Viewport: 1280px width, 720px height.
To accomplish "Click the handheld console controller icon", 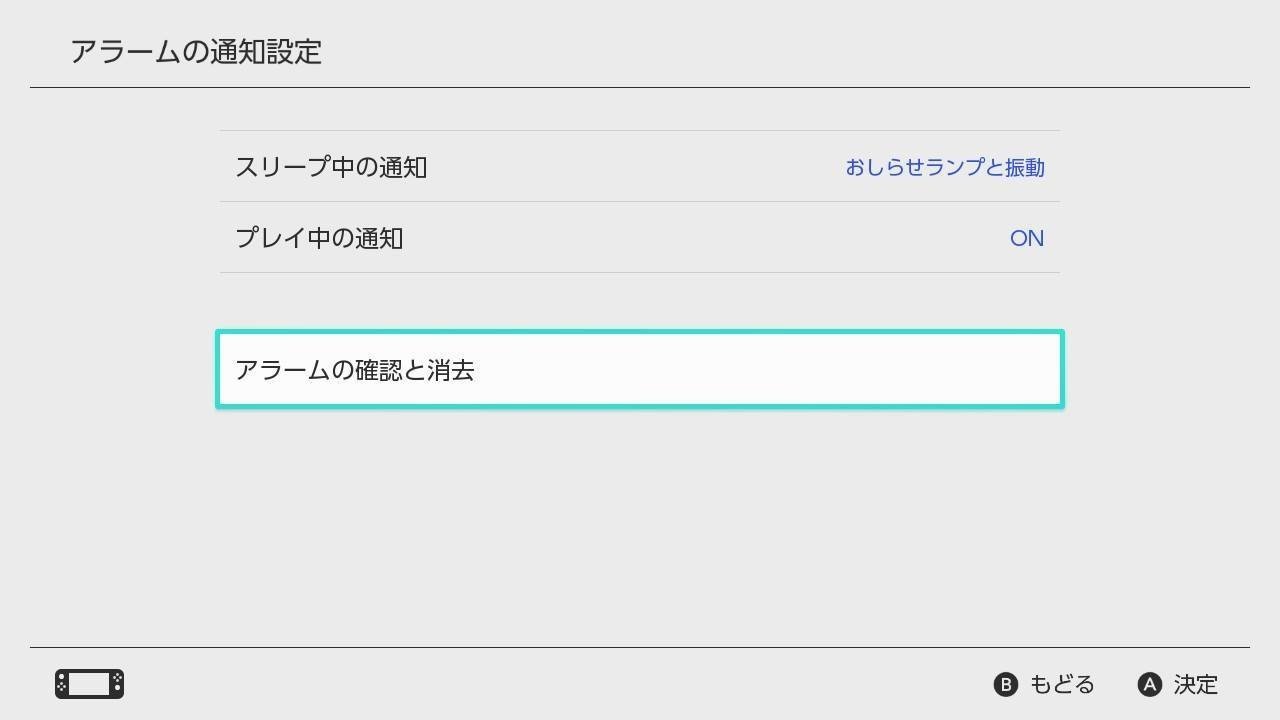I will pyautogui.click(x=89, y=684).
